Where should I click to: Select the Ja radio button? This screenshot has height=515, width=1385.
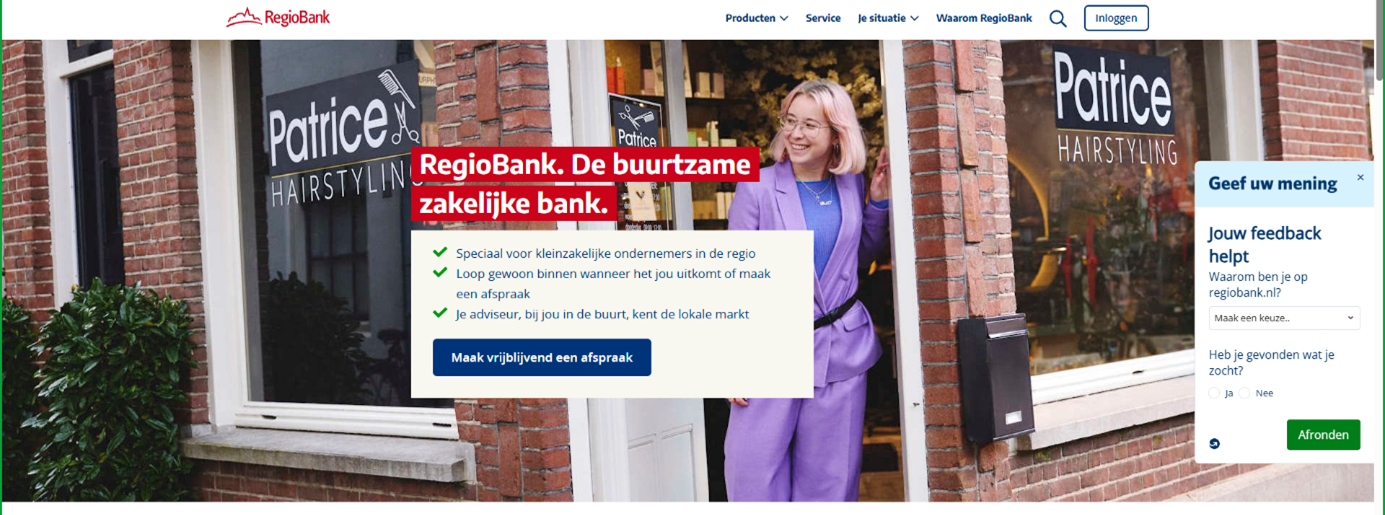click(1215, 393)
